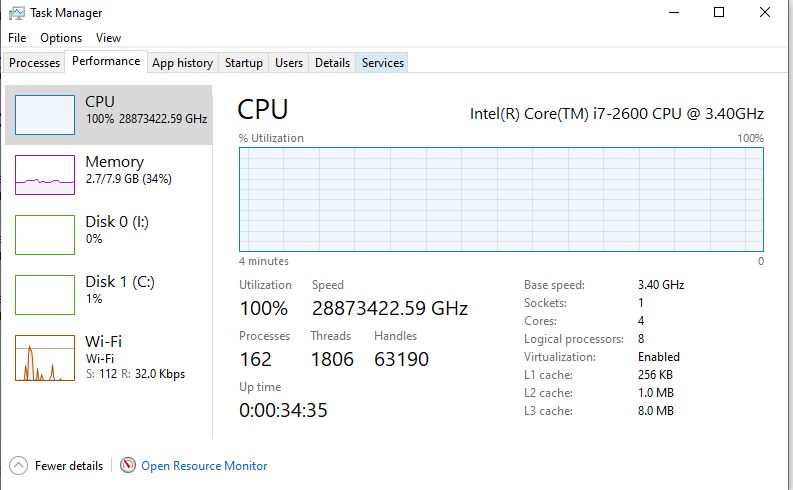Click the Wi-Fi sidebar label
793x490 pixels.
[104, 341]
